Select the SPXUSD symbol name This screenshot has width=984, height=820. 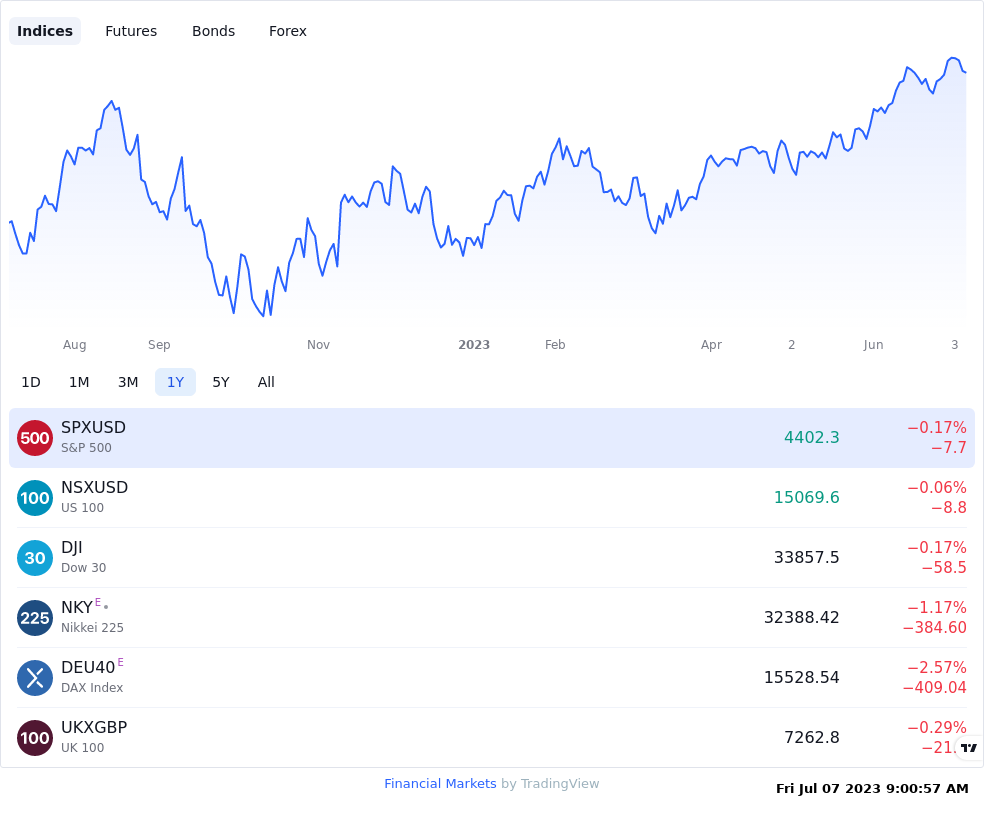click(x=94, y=427)
